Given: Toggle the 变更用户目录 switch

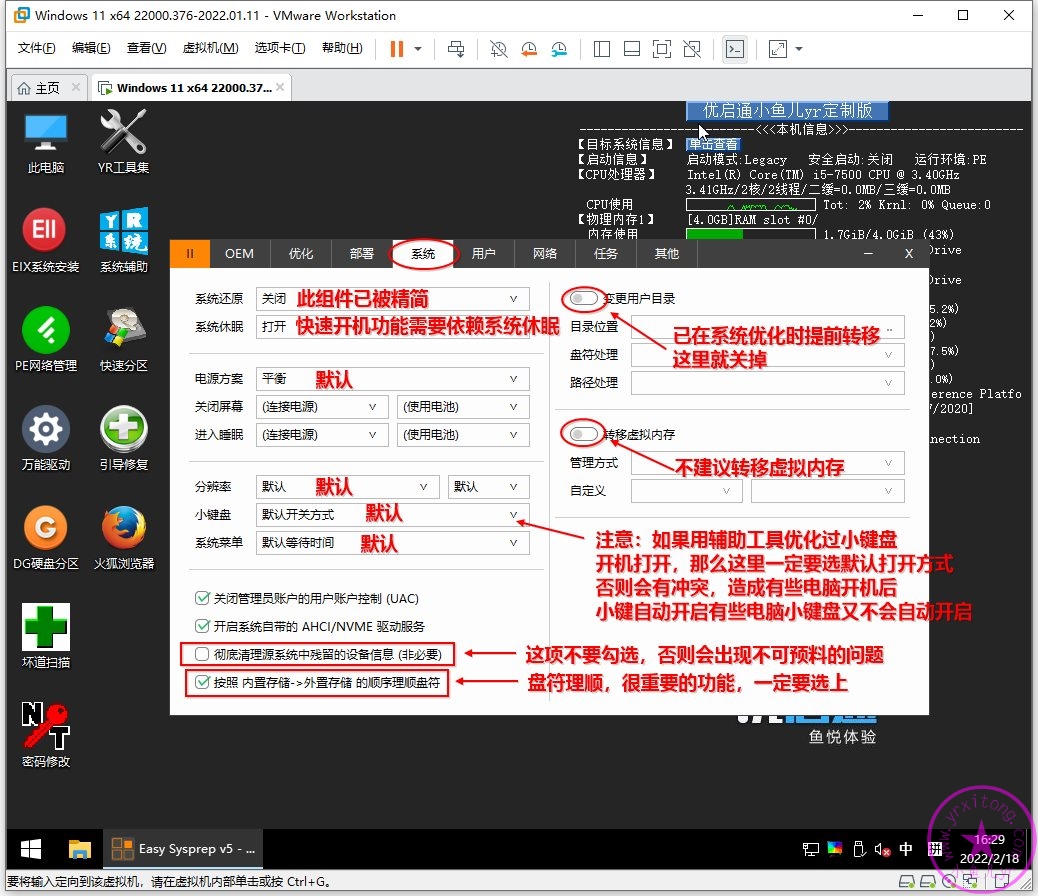Looking at the screenshot, I should pos(583,299).
